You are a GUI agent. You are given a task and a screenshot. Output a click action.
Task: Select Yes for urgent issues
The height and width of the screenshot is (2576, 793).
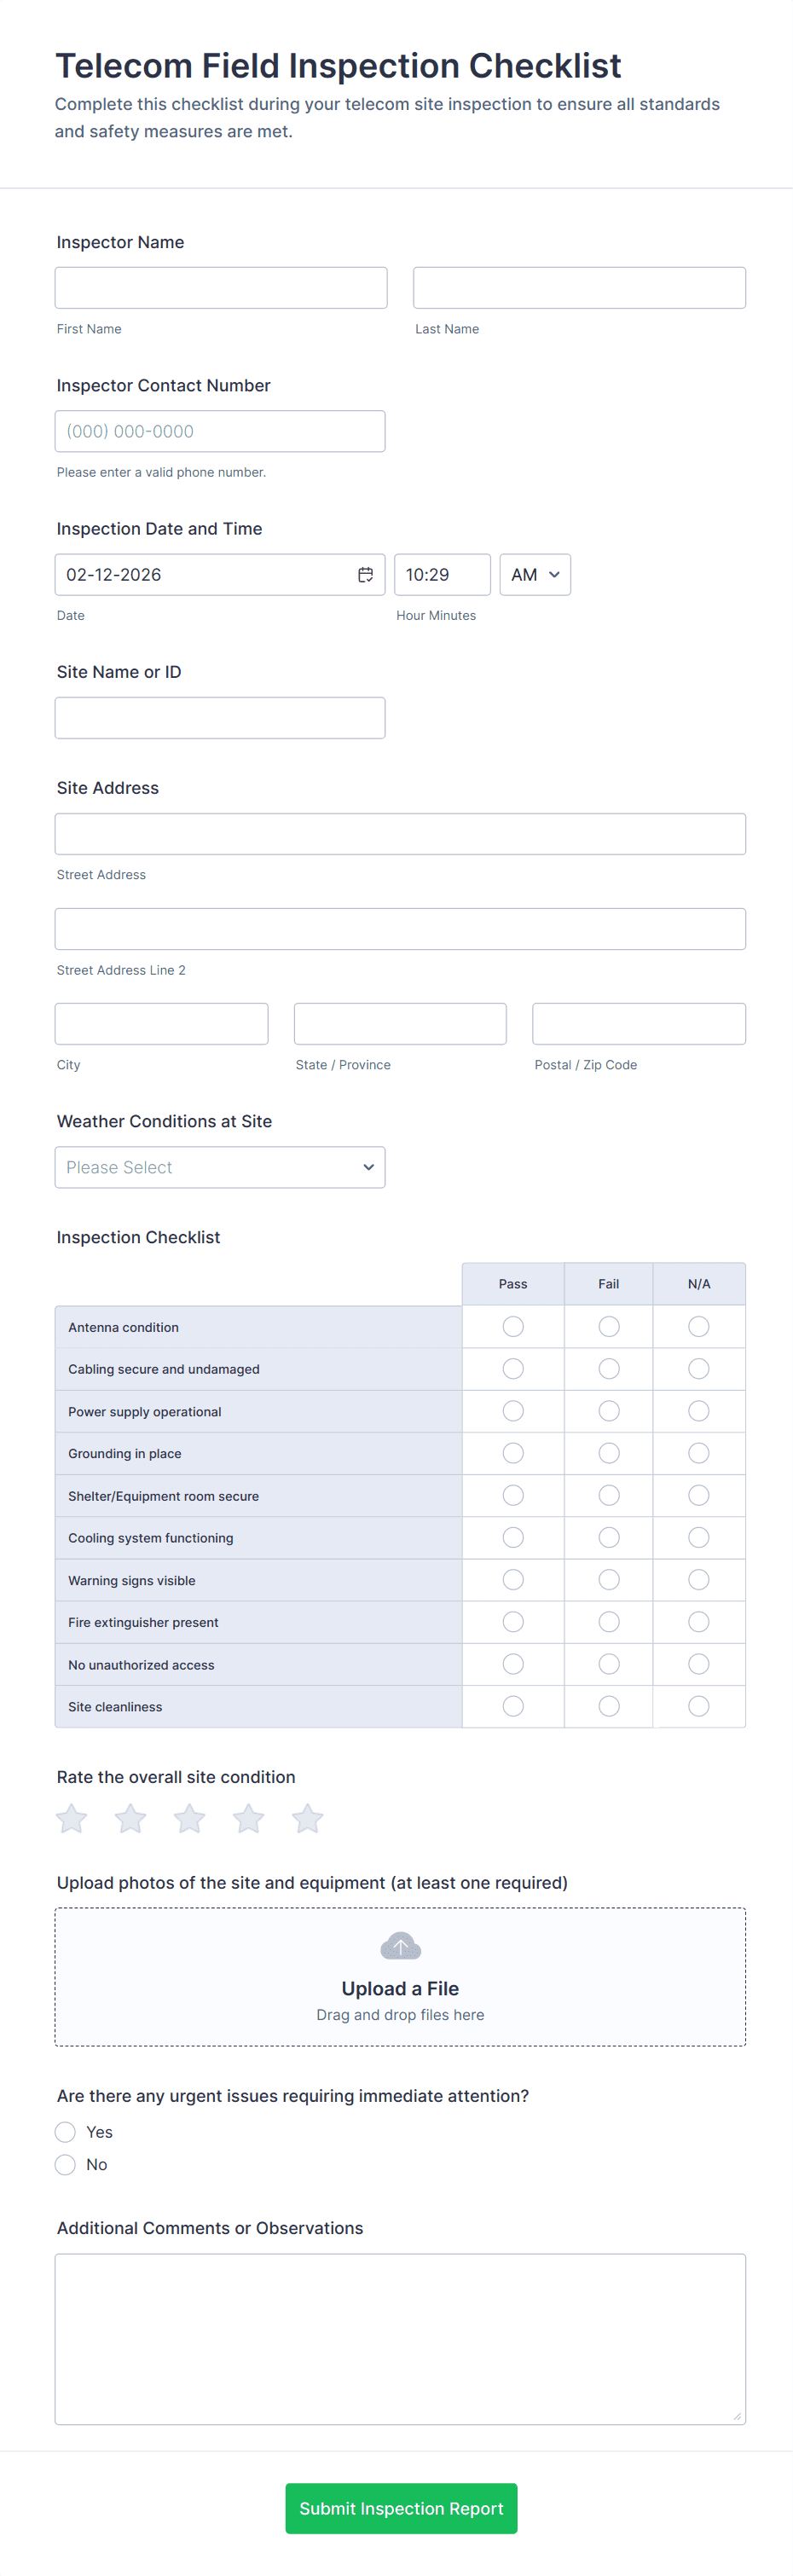coord(66,2132)
